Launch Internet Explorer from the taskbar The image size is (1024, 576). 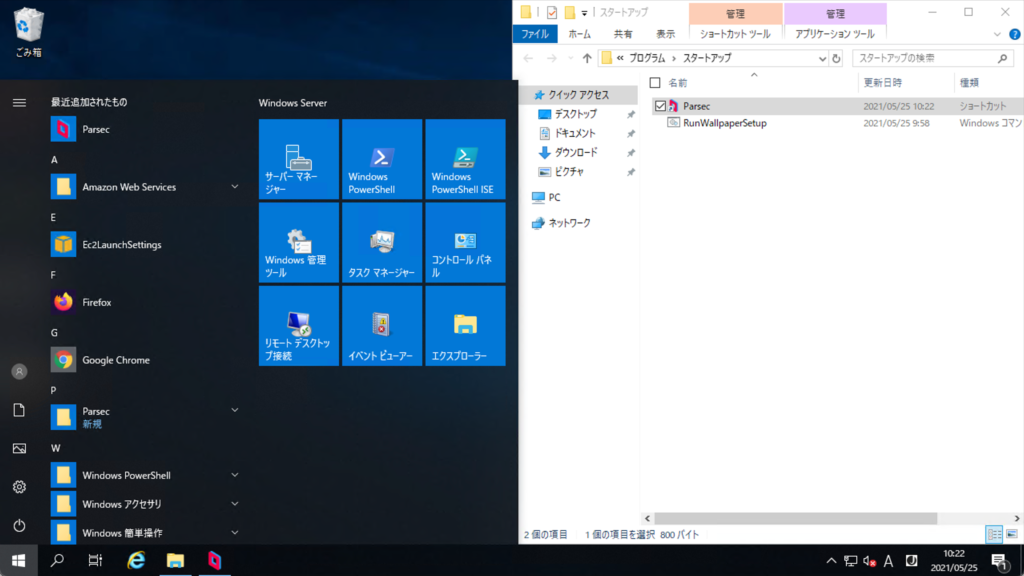[x=136, y=560]
